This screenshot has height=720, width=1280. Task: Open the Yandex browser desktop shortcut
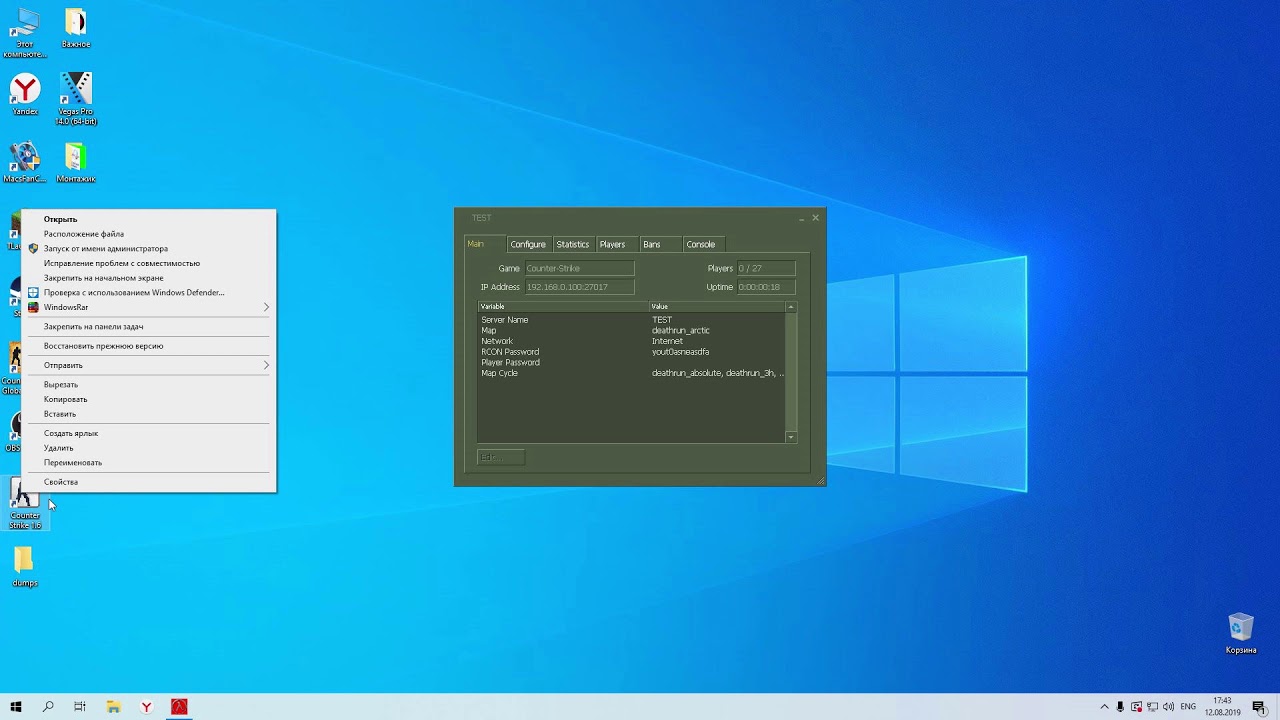(x=25, y=95)
